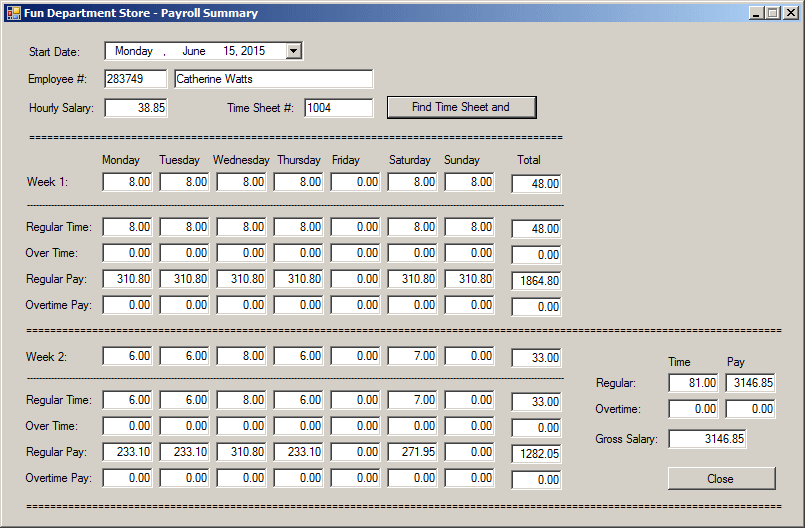The width and height of the screenshot is (805, 528).
Task: Click the employee name field Catherine Watts
Action: point(273,79)
